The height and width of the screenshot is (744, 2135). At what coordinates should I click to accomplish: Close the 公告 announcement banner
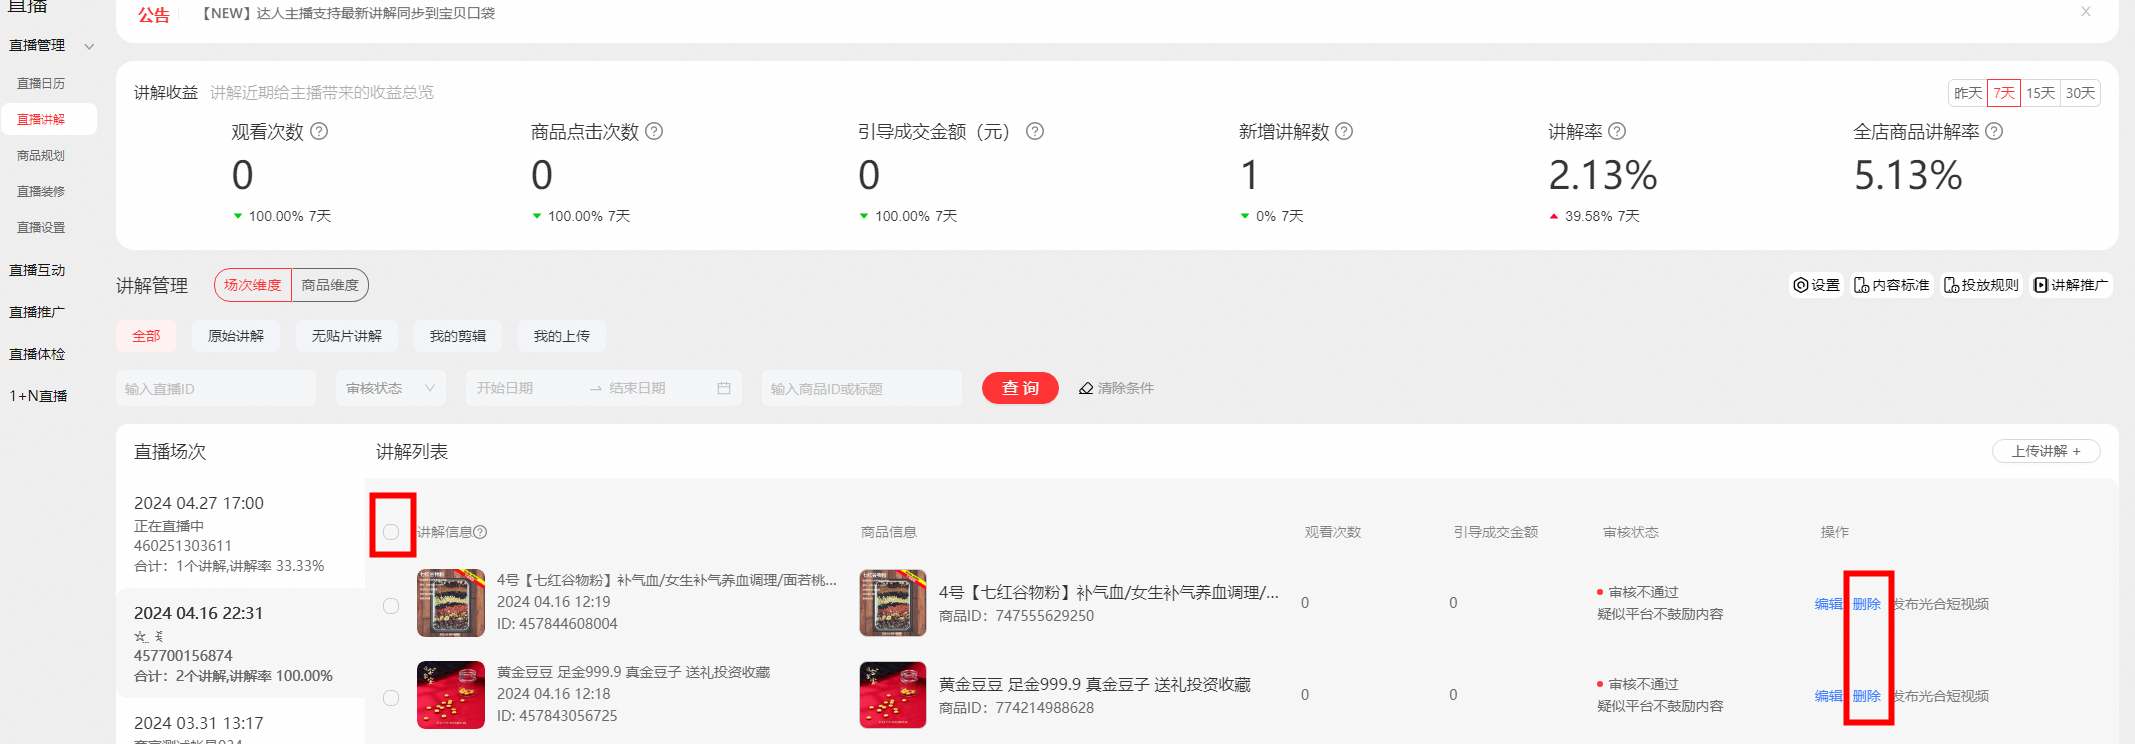[x=2086, y=12]
